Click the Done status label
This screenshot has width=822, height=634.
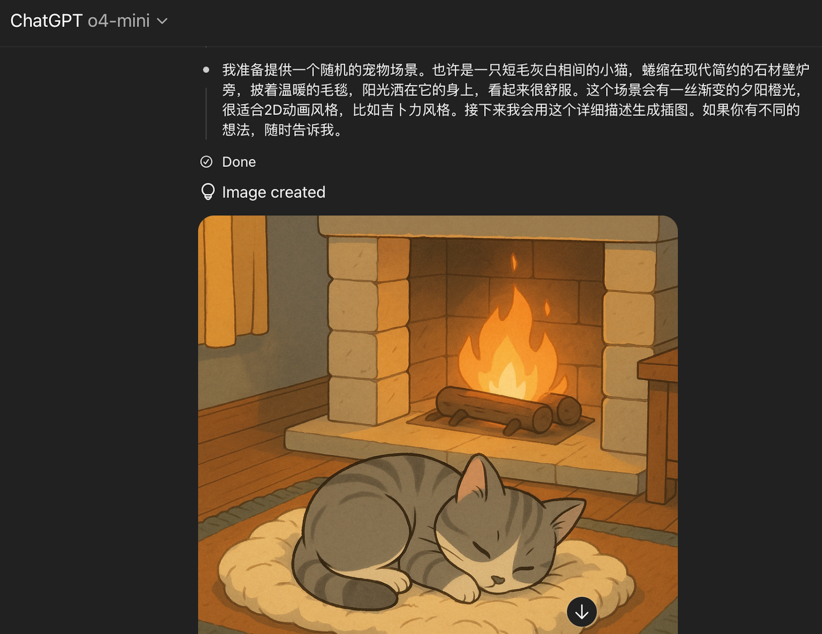pyautogui.click(x=239, y=162)
